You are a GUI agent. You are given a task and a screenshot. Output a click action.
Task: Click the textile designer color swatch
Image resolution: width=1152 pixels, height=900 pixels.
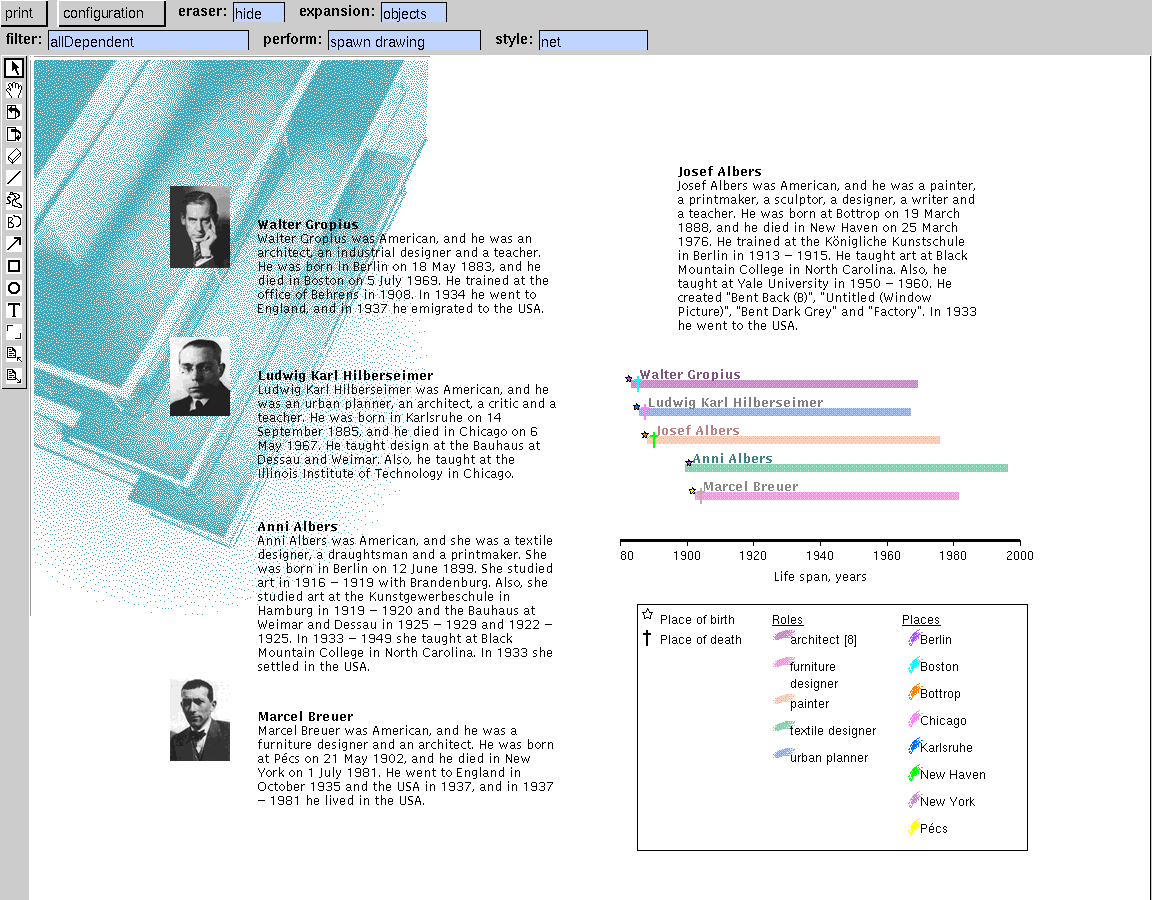click(x=784, y=726)
